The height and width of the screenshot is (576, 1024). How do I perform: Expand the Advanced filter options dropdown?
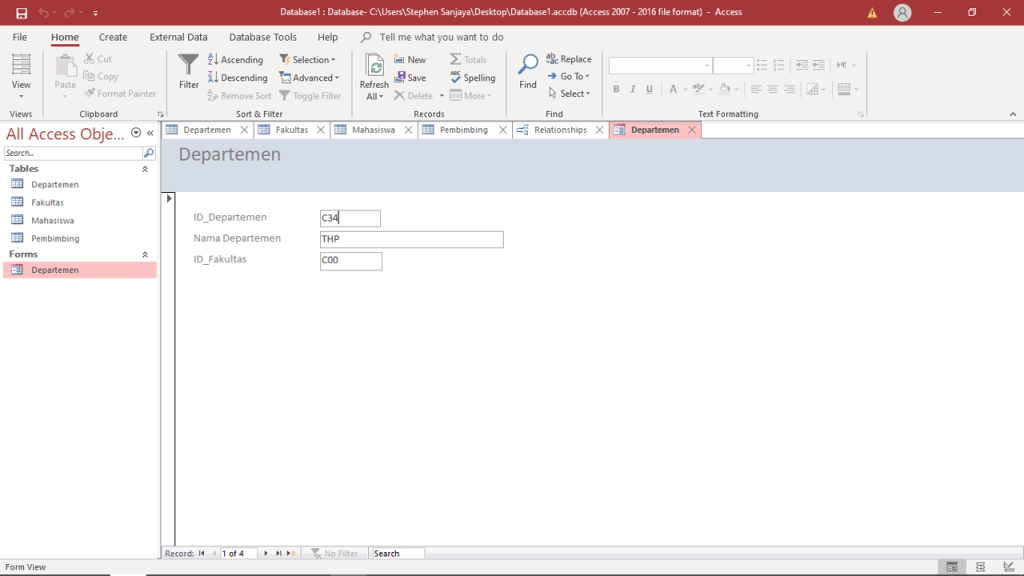coord(315,78)
